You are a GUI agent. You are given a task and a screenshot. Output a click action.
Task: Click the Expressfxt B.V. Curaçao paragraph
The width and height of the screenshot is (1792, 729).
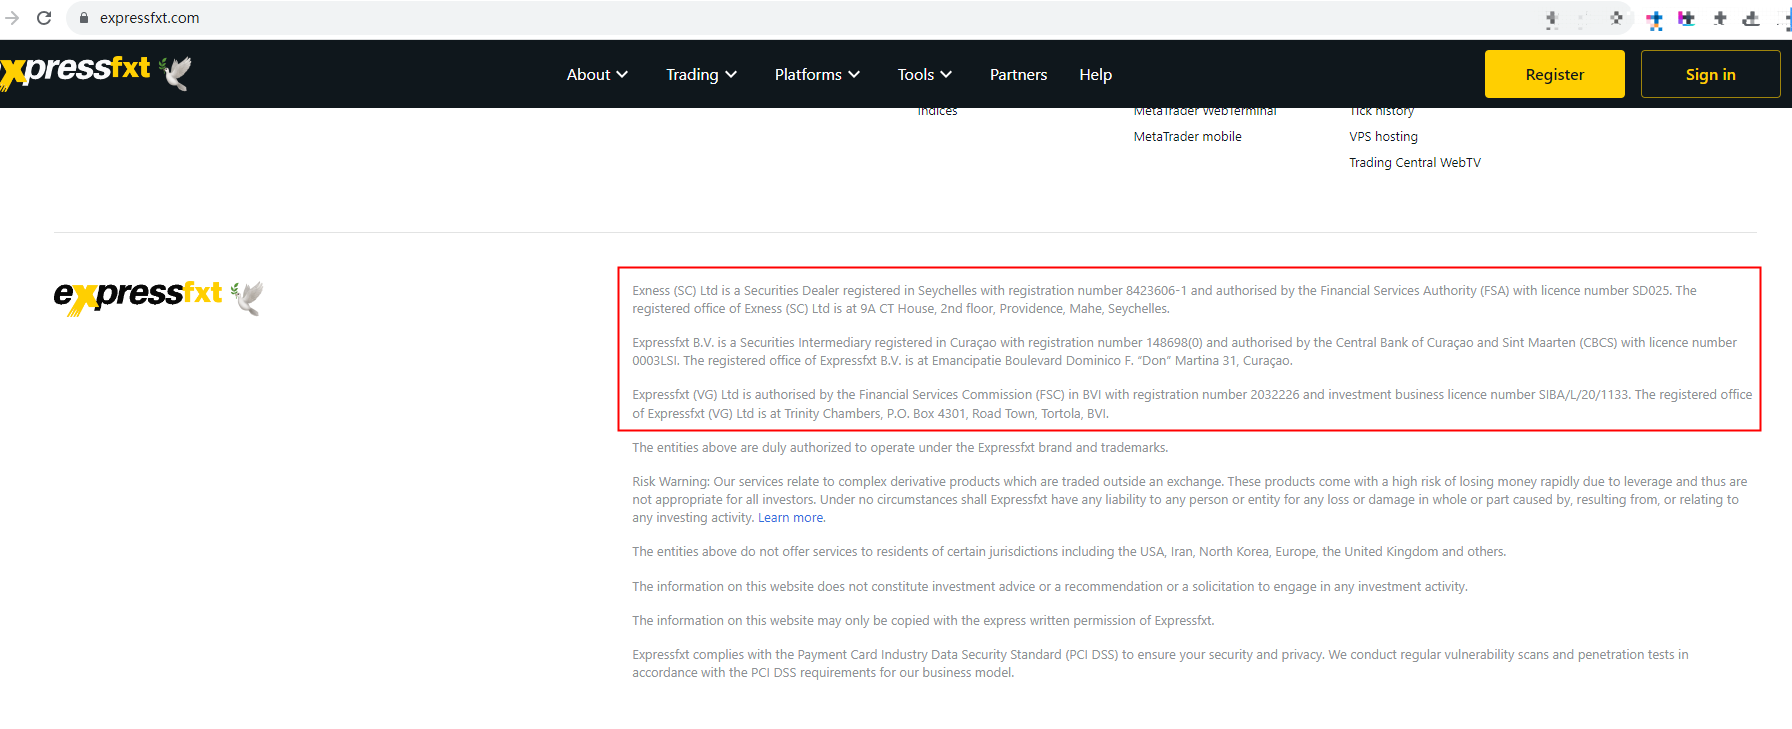point(1184,352)
